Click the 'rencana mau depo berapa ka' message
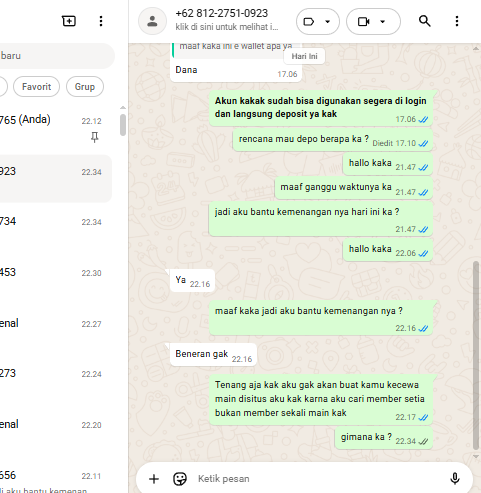 click(333, 140)
